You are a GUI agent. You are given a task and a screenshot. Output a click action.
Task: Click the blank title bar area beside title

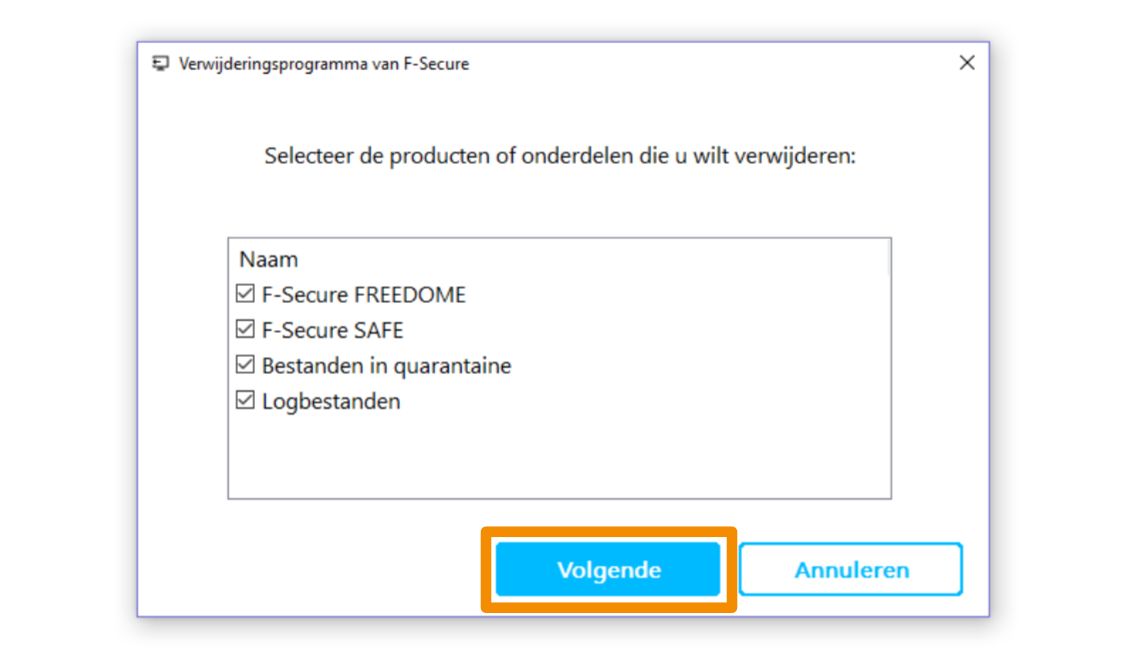point(700,64)
